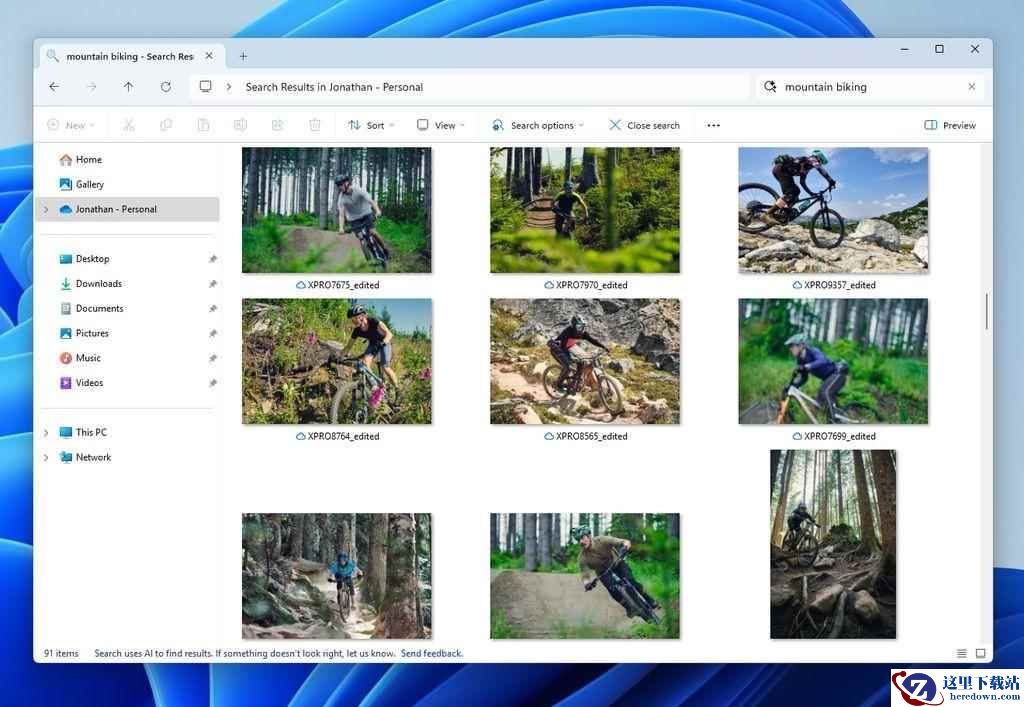Click the Send feedback link
This screenshot has height=707, width=1024.
click(432, 653)
